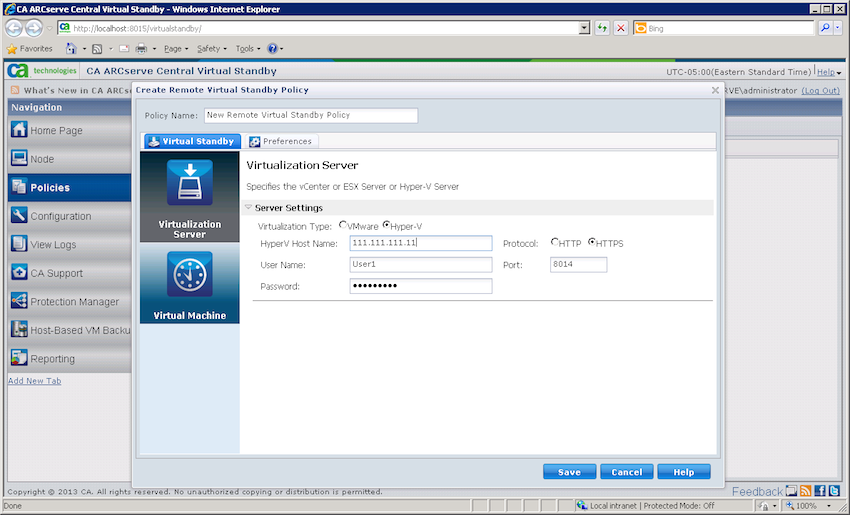Viewport: 850px width, 515px height.
Task: Open the Safety menu dropdown
Action: tap(211, 49)
